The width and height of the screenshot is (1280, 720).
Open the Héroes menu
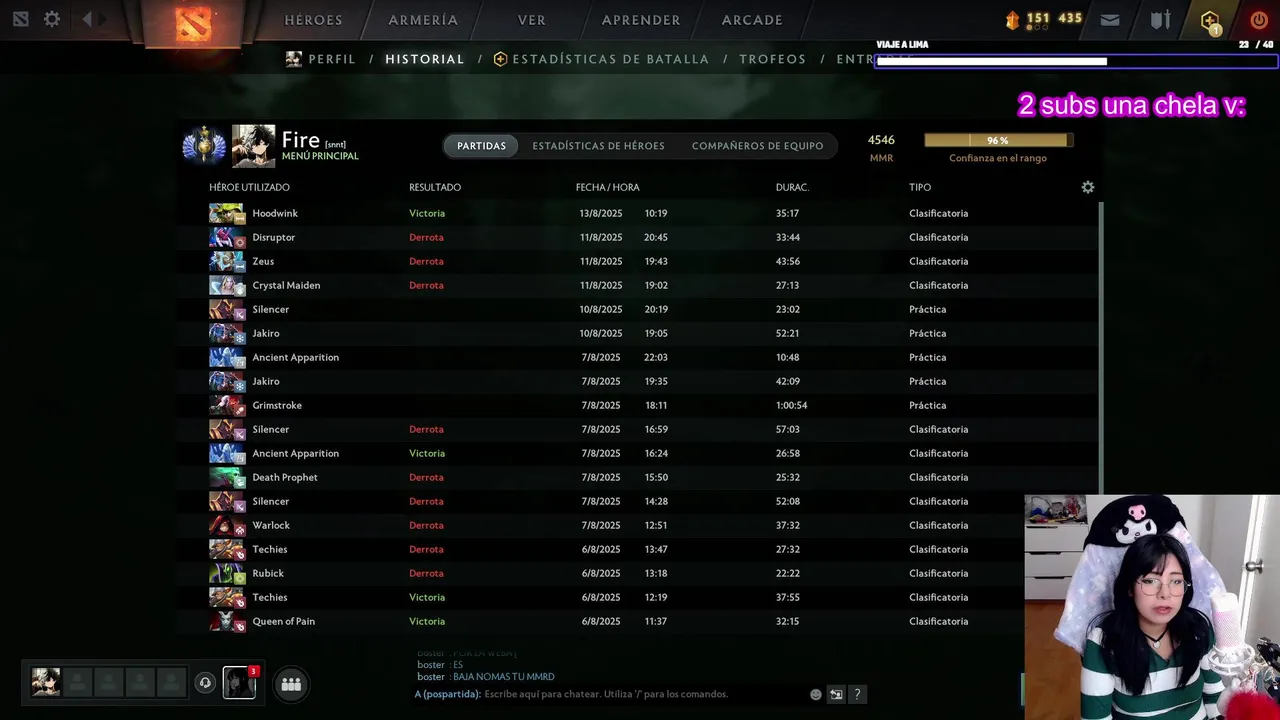313,20
